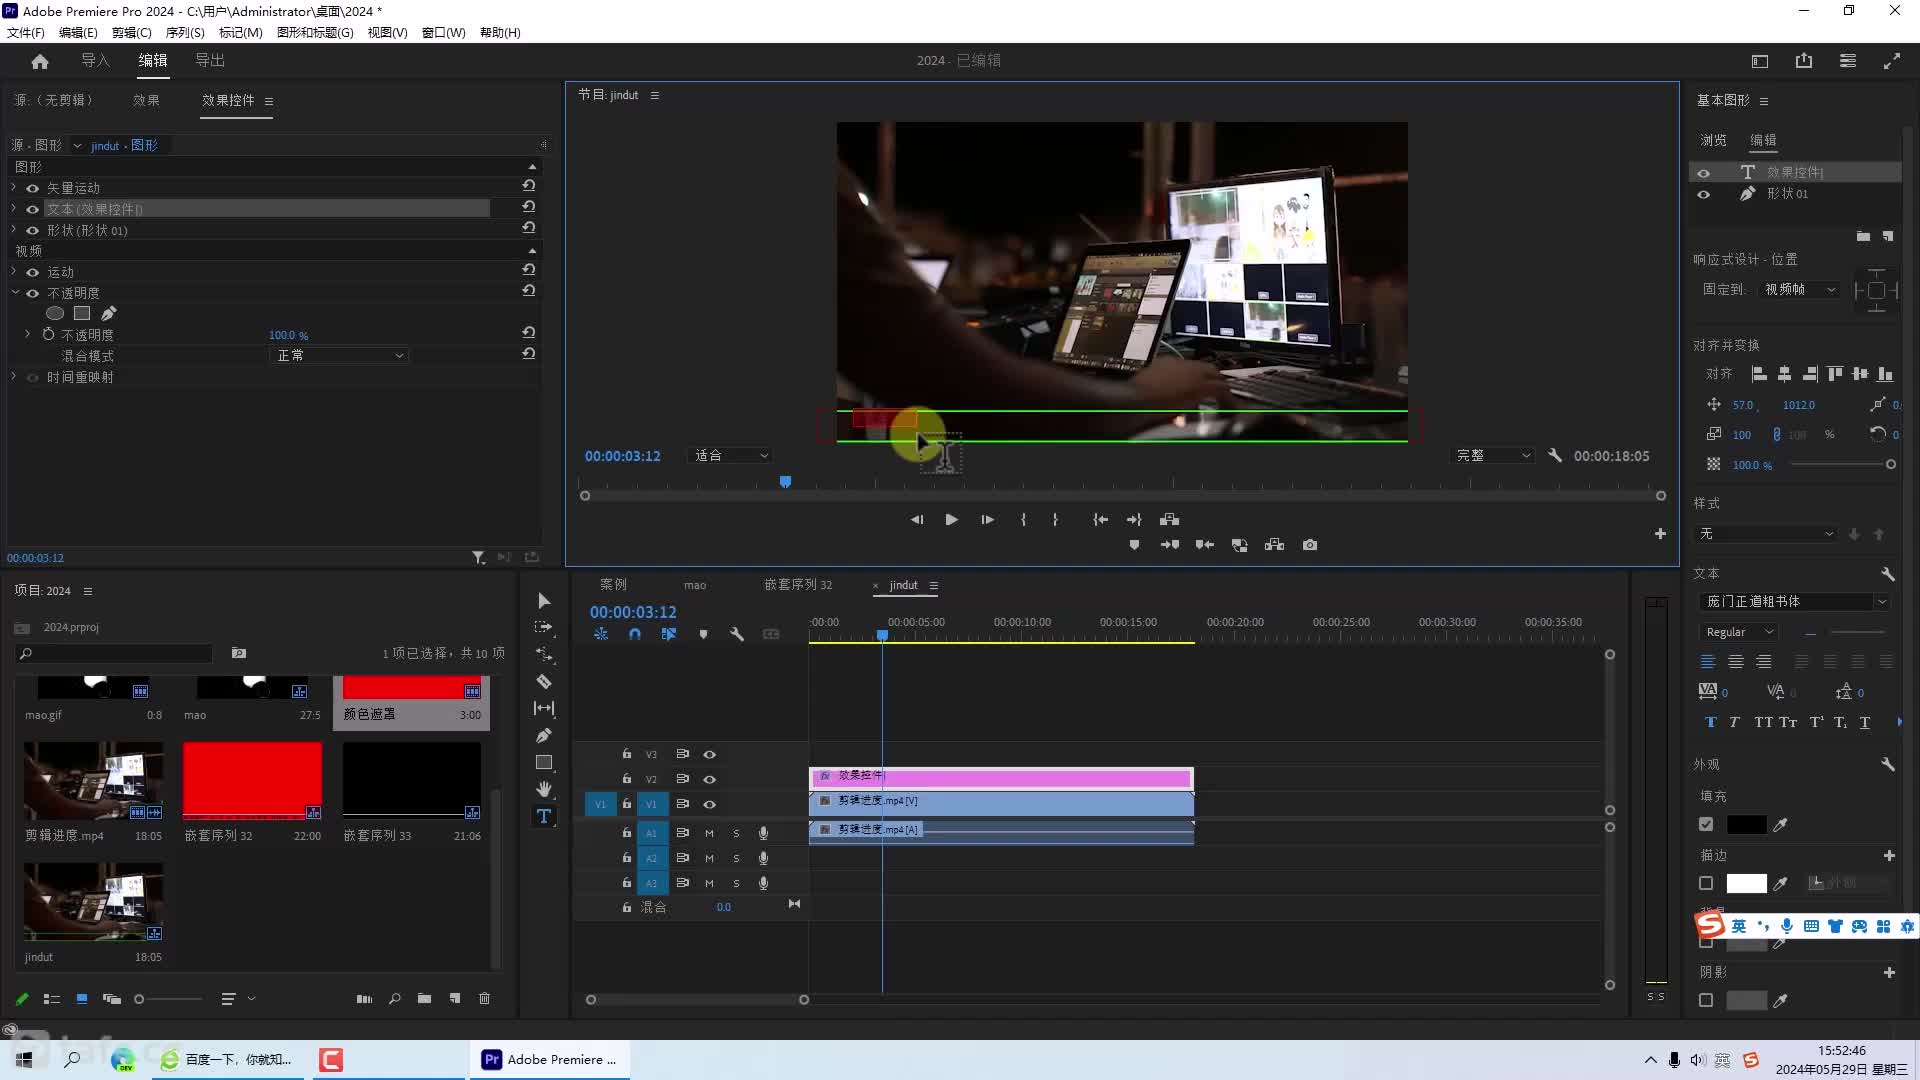
Task: Click the New Bin folder icon in the project panel
Action: [424, 998]
